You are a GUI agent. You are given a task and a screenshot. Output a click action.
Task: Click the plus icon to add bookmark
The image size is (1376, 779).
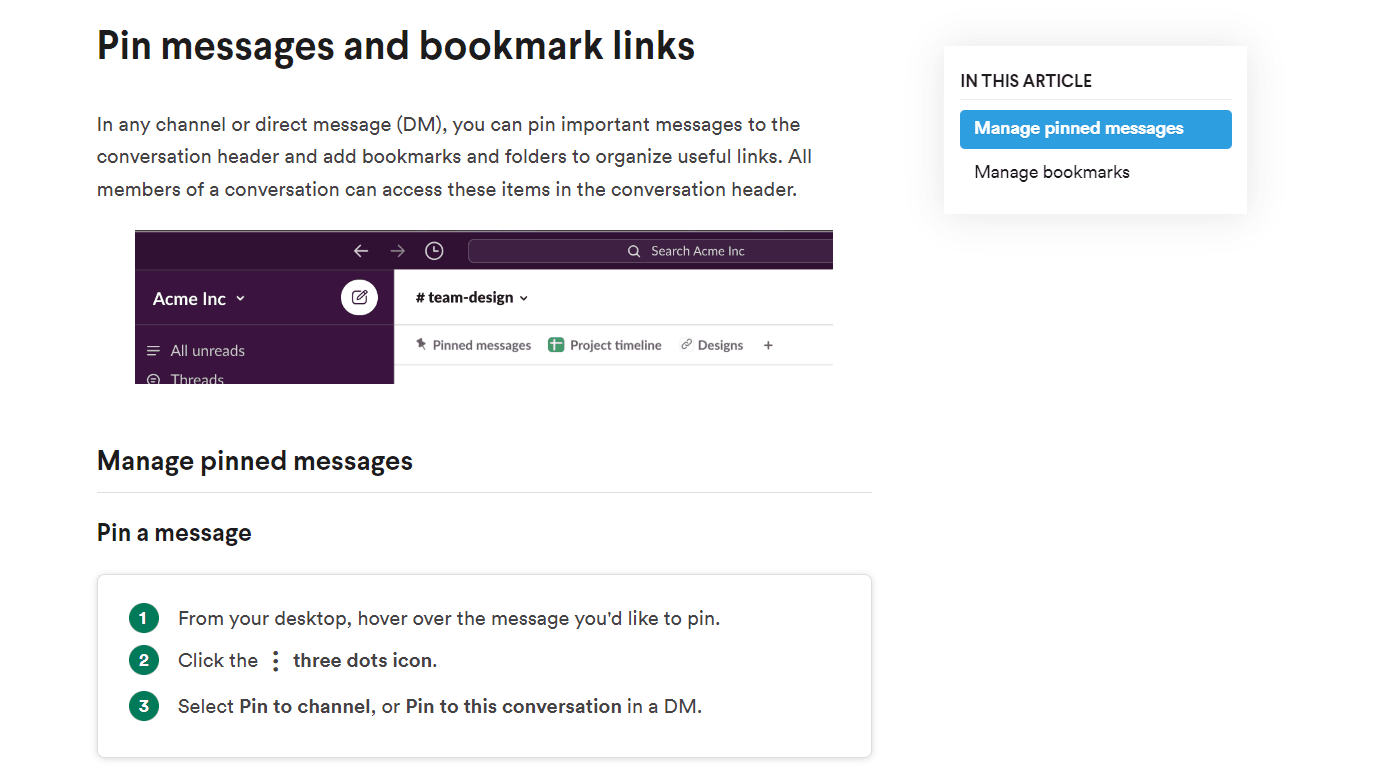click(x=768, y=345)
